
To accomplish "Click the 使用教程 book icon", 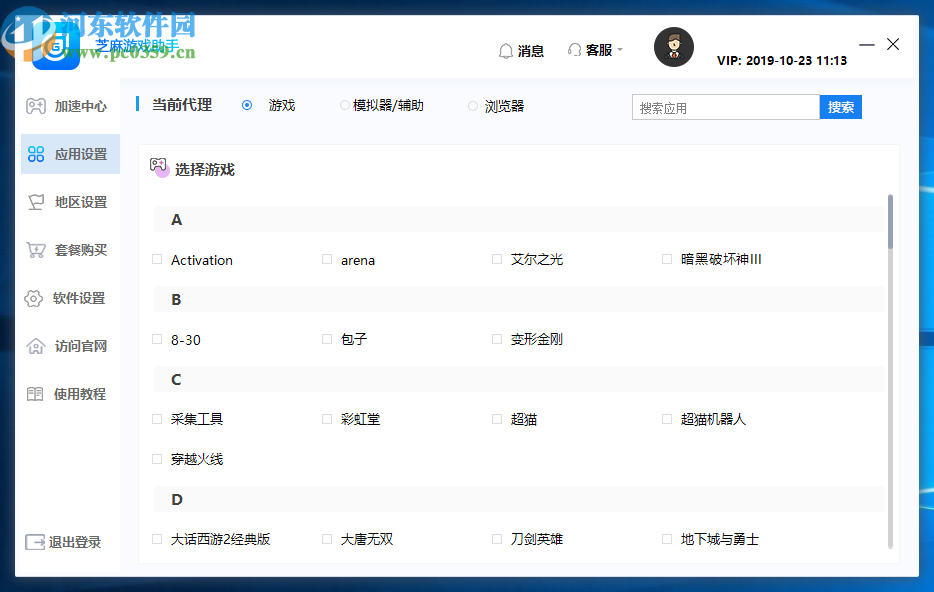I will pyautogui.click(x=35, y=394).
